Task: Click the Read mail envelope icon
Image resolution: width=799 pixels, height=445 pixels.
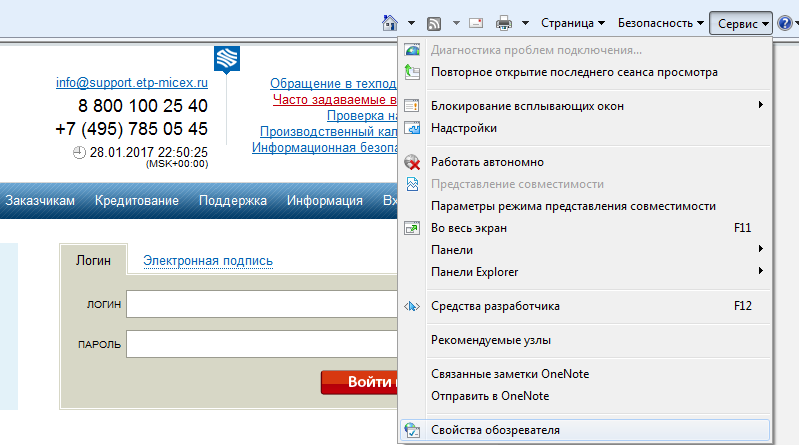Action: (x=476, y=22)
